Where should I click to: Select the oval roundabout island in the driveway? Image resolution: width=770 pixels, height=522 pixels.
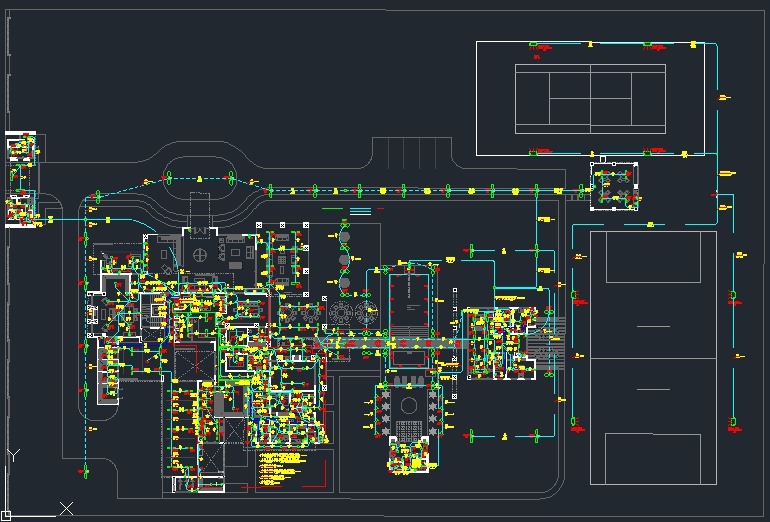point(199,178)
